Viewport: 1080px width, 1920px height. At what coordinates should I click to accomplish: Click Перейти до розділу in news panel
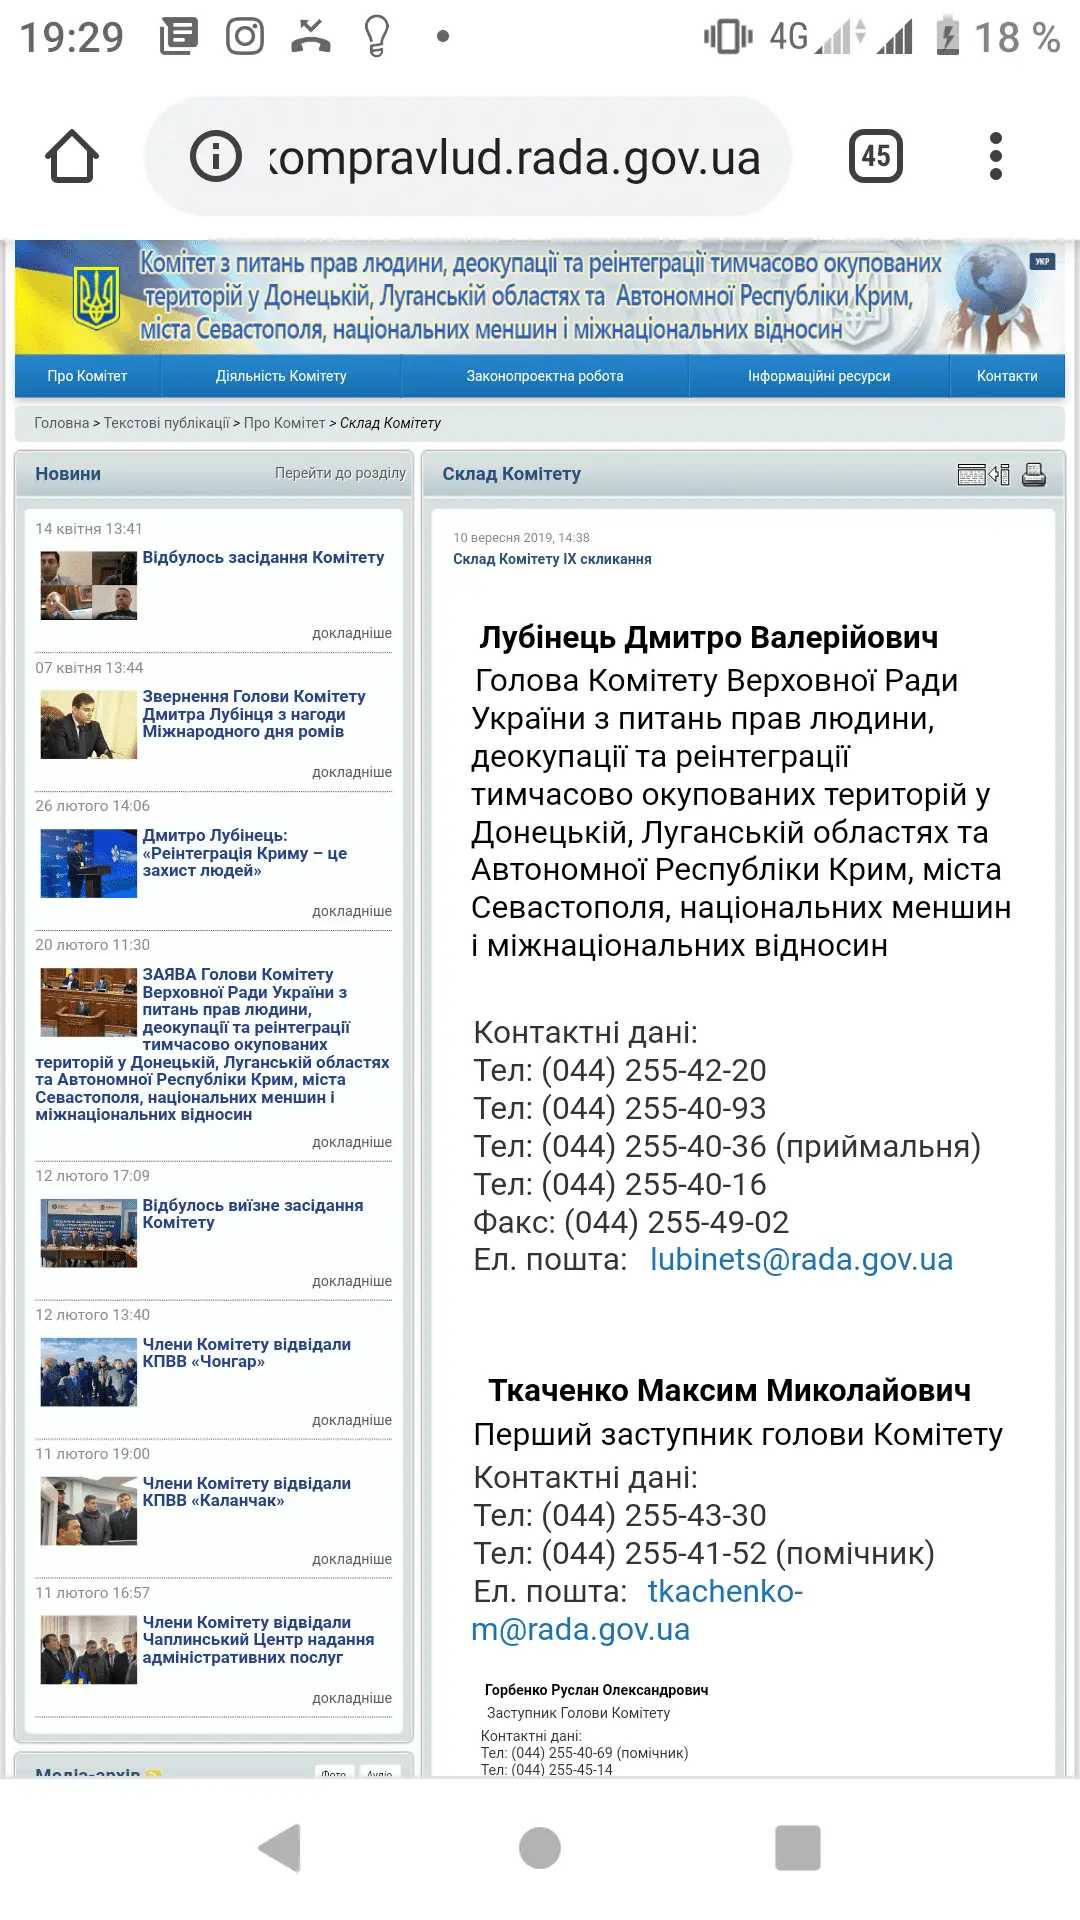(x=340, y=473)
